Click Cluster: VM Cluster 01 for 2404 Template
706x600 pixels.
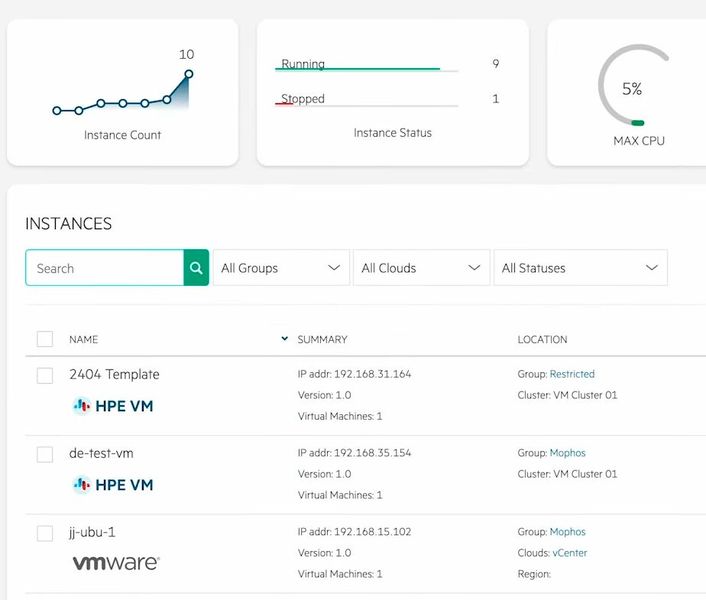click(x=567, y=395)
